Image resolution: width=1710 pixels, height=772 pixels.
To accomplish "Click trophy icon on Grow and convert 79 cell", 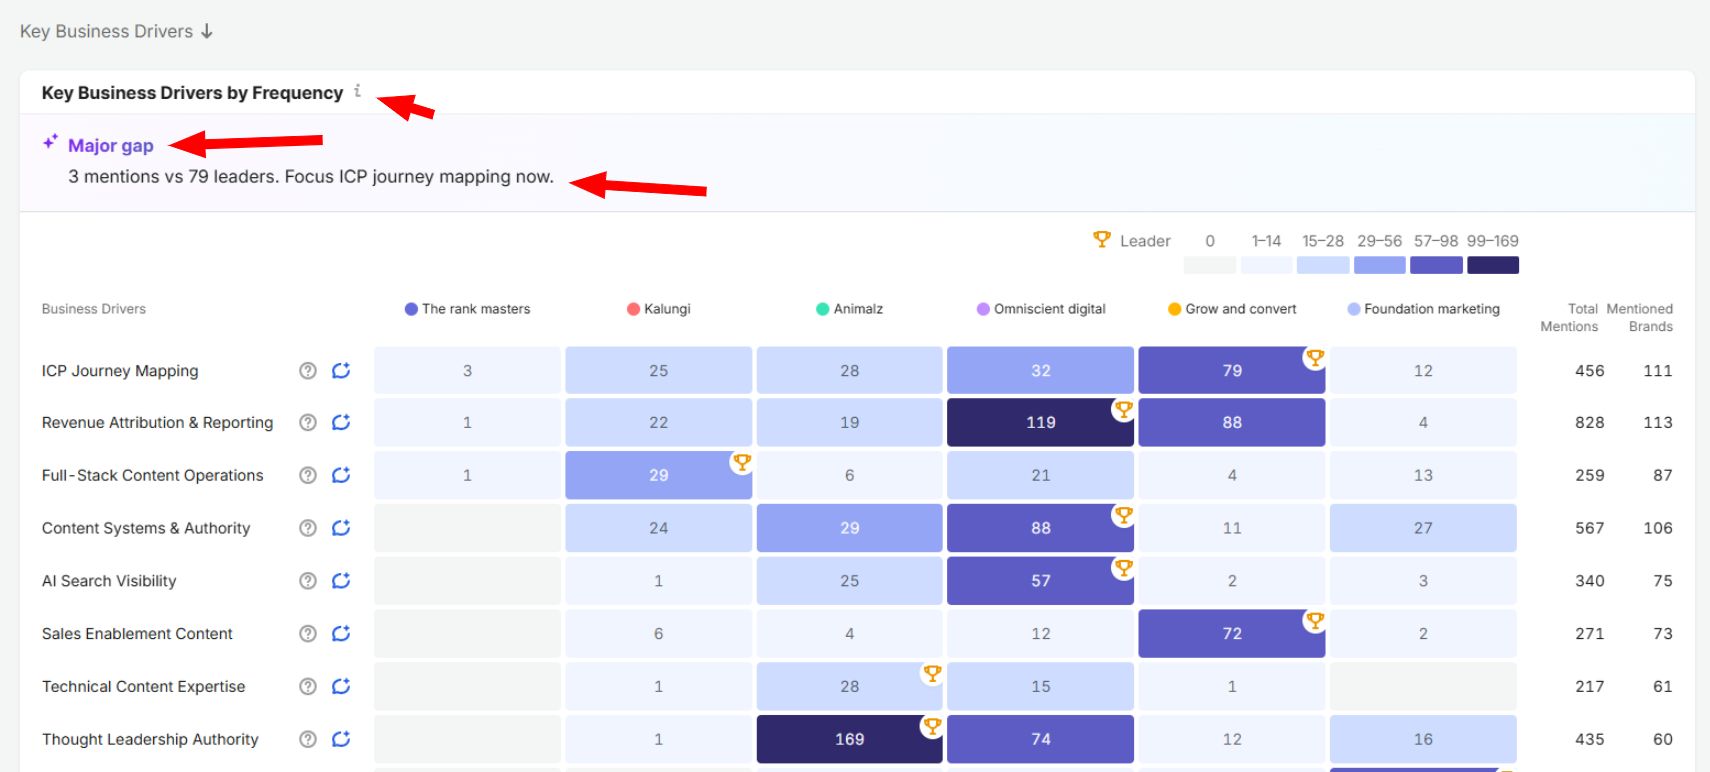I will tap(1315, 357).
